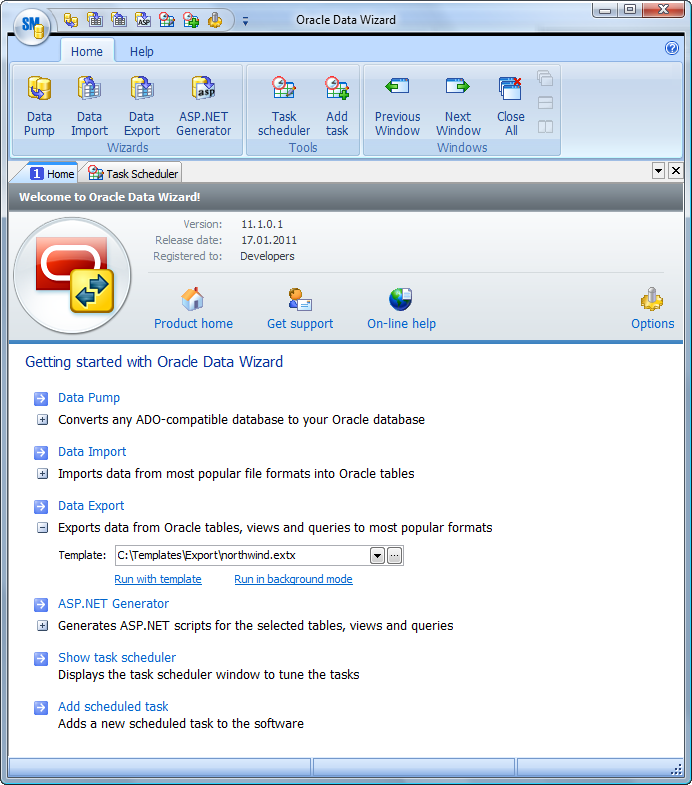692x785 pixels.
Task: Launch Data Import wizard from the ribbon
Action: [x=89, y=106]
